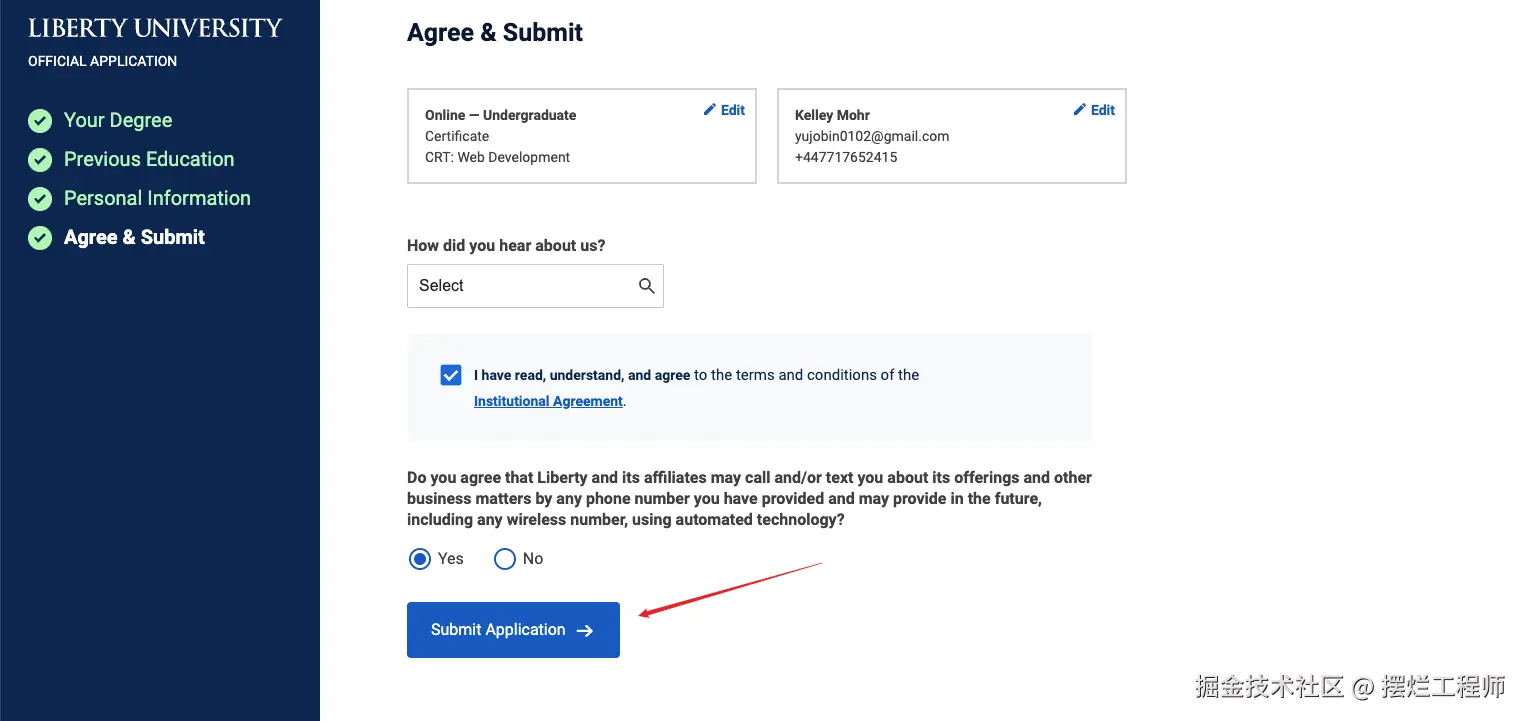Choose the No radio option

[x=505, y=559]
